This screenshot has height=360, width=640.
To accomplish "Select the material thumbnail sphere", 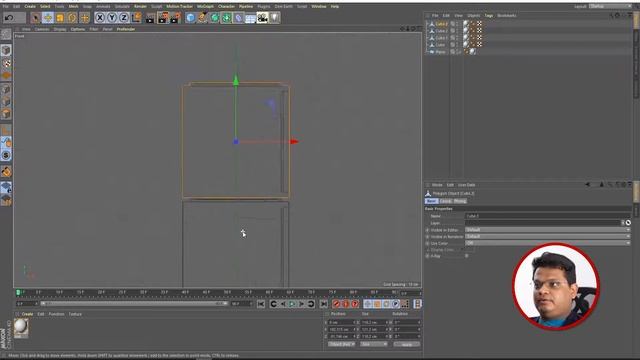I will coord(21,327).
